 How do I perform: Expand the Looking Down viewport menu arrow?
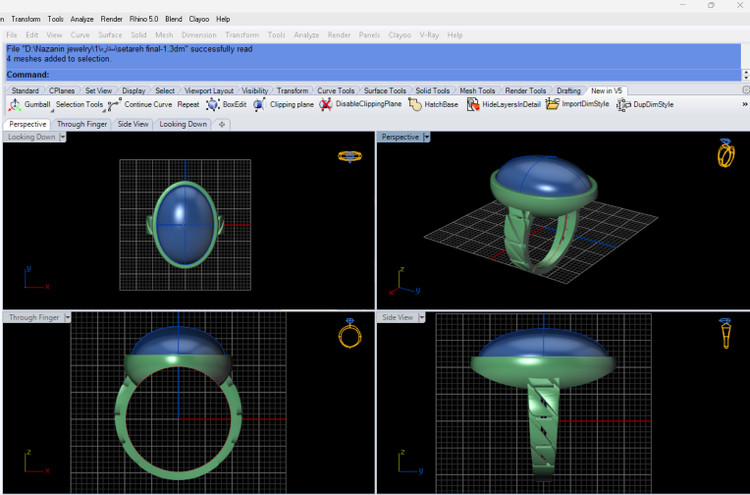pyautogui.click(x=61, y=137)
